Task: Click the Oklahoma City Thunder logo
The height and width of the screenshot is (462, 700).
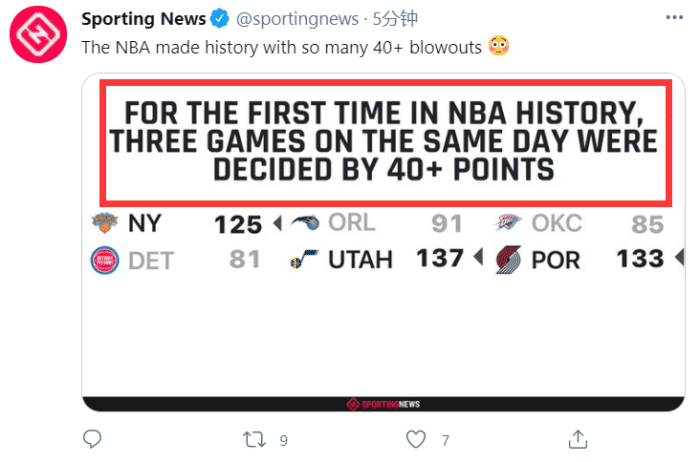Action: (508, 223)
